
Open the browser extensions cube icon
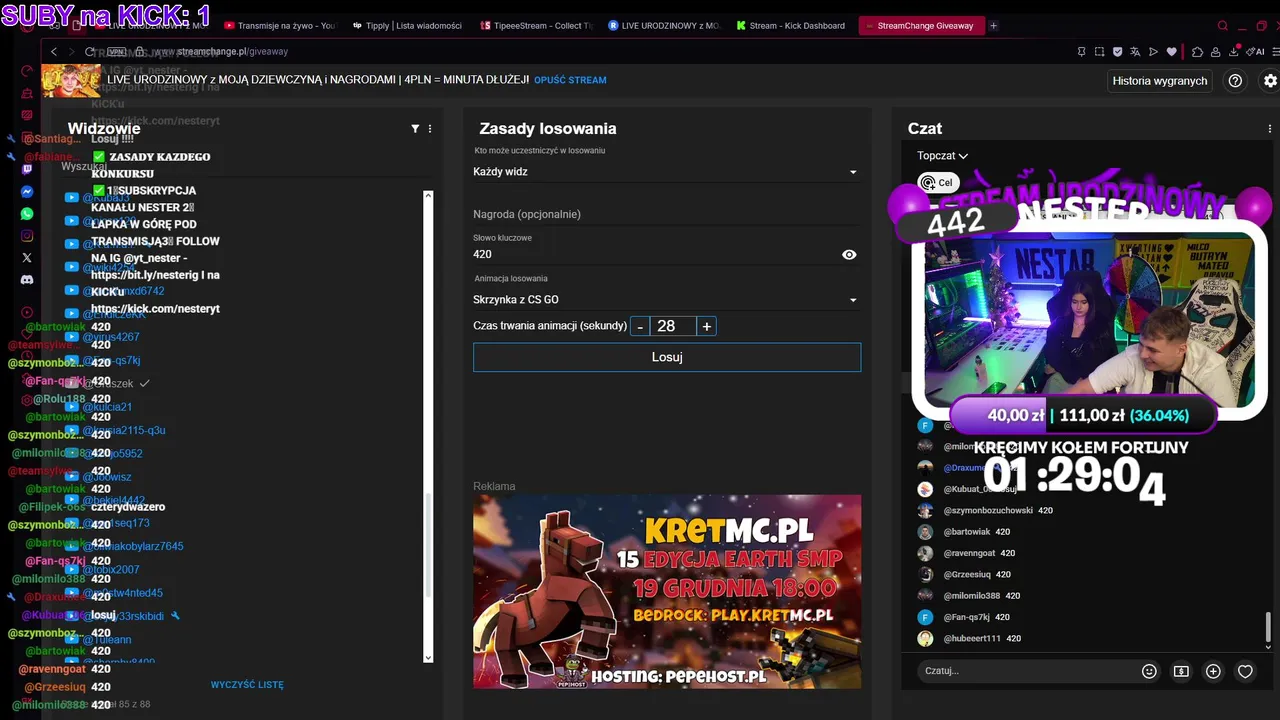click(x=1198, y=51)
